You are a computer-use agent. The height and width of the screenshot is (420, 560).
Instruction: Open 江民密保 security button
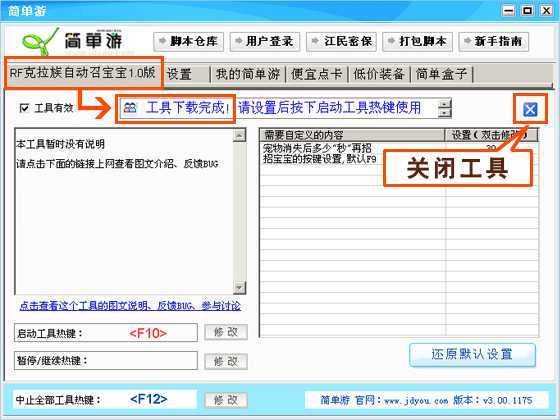(x=341, y=41)
